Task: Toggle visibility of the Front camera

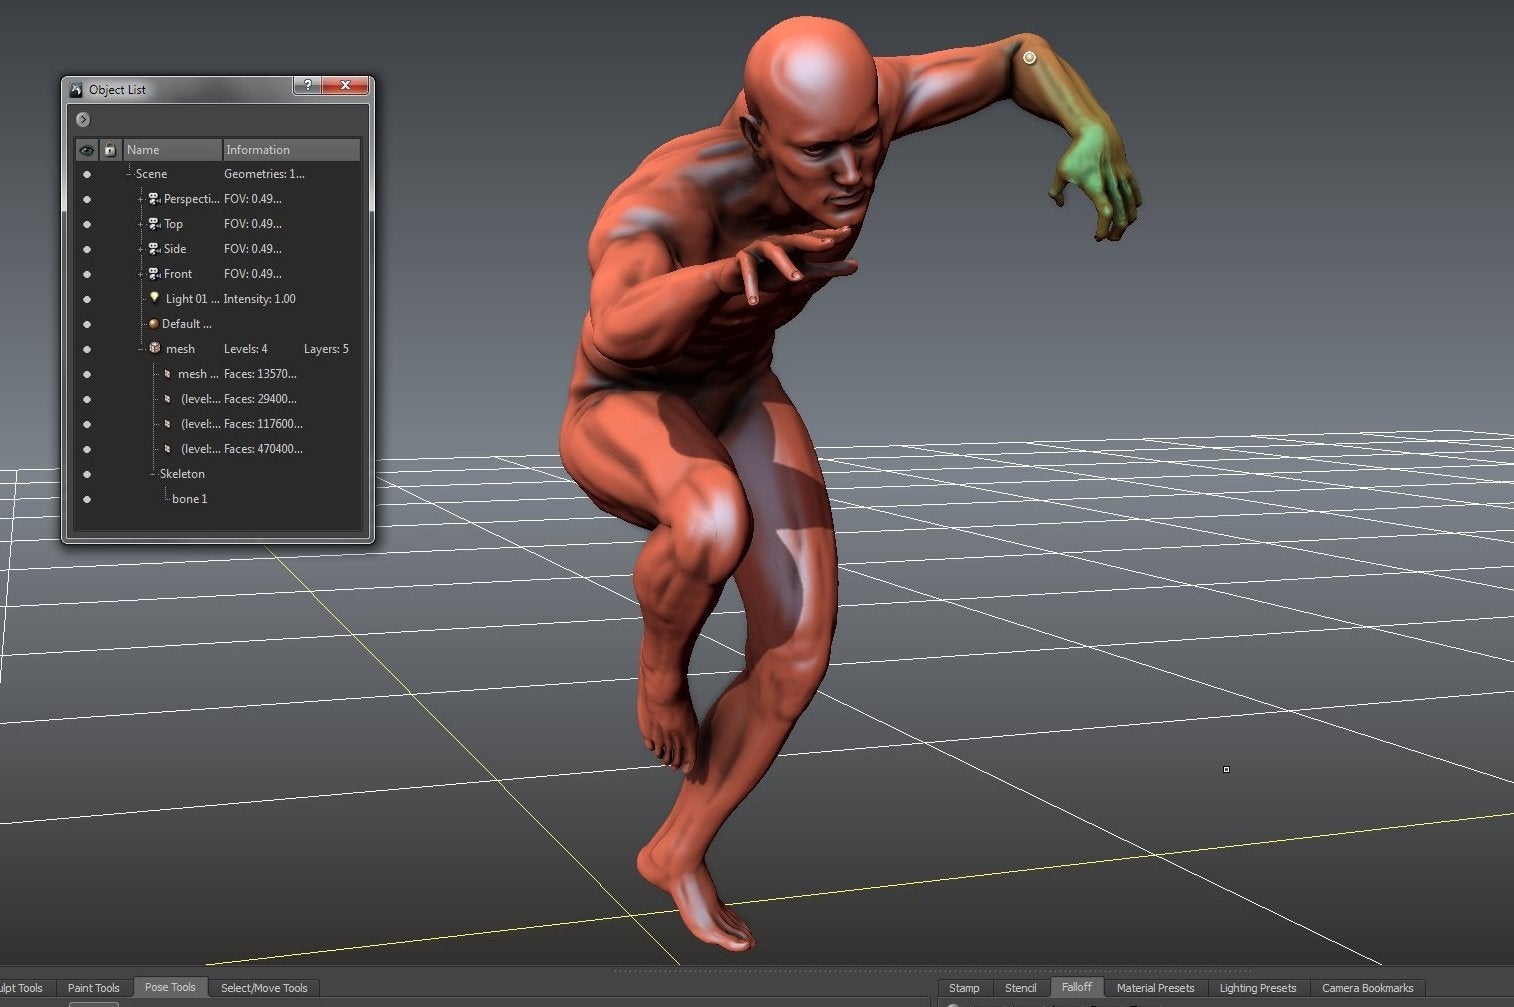Action: [x=87, y=274]
